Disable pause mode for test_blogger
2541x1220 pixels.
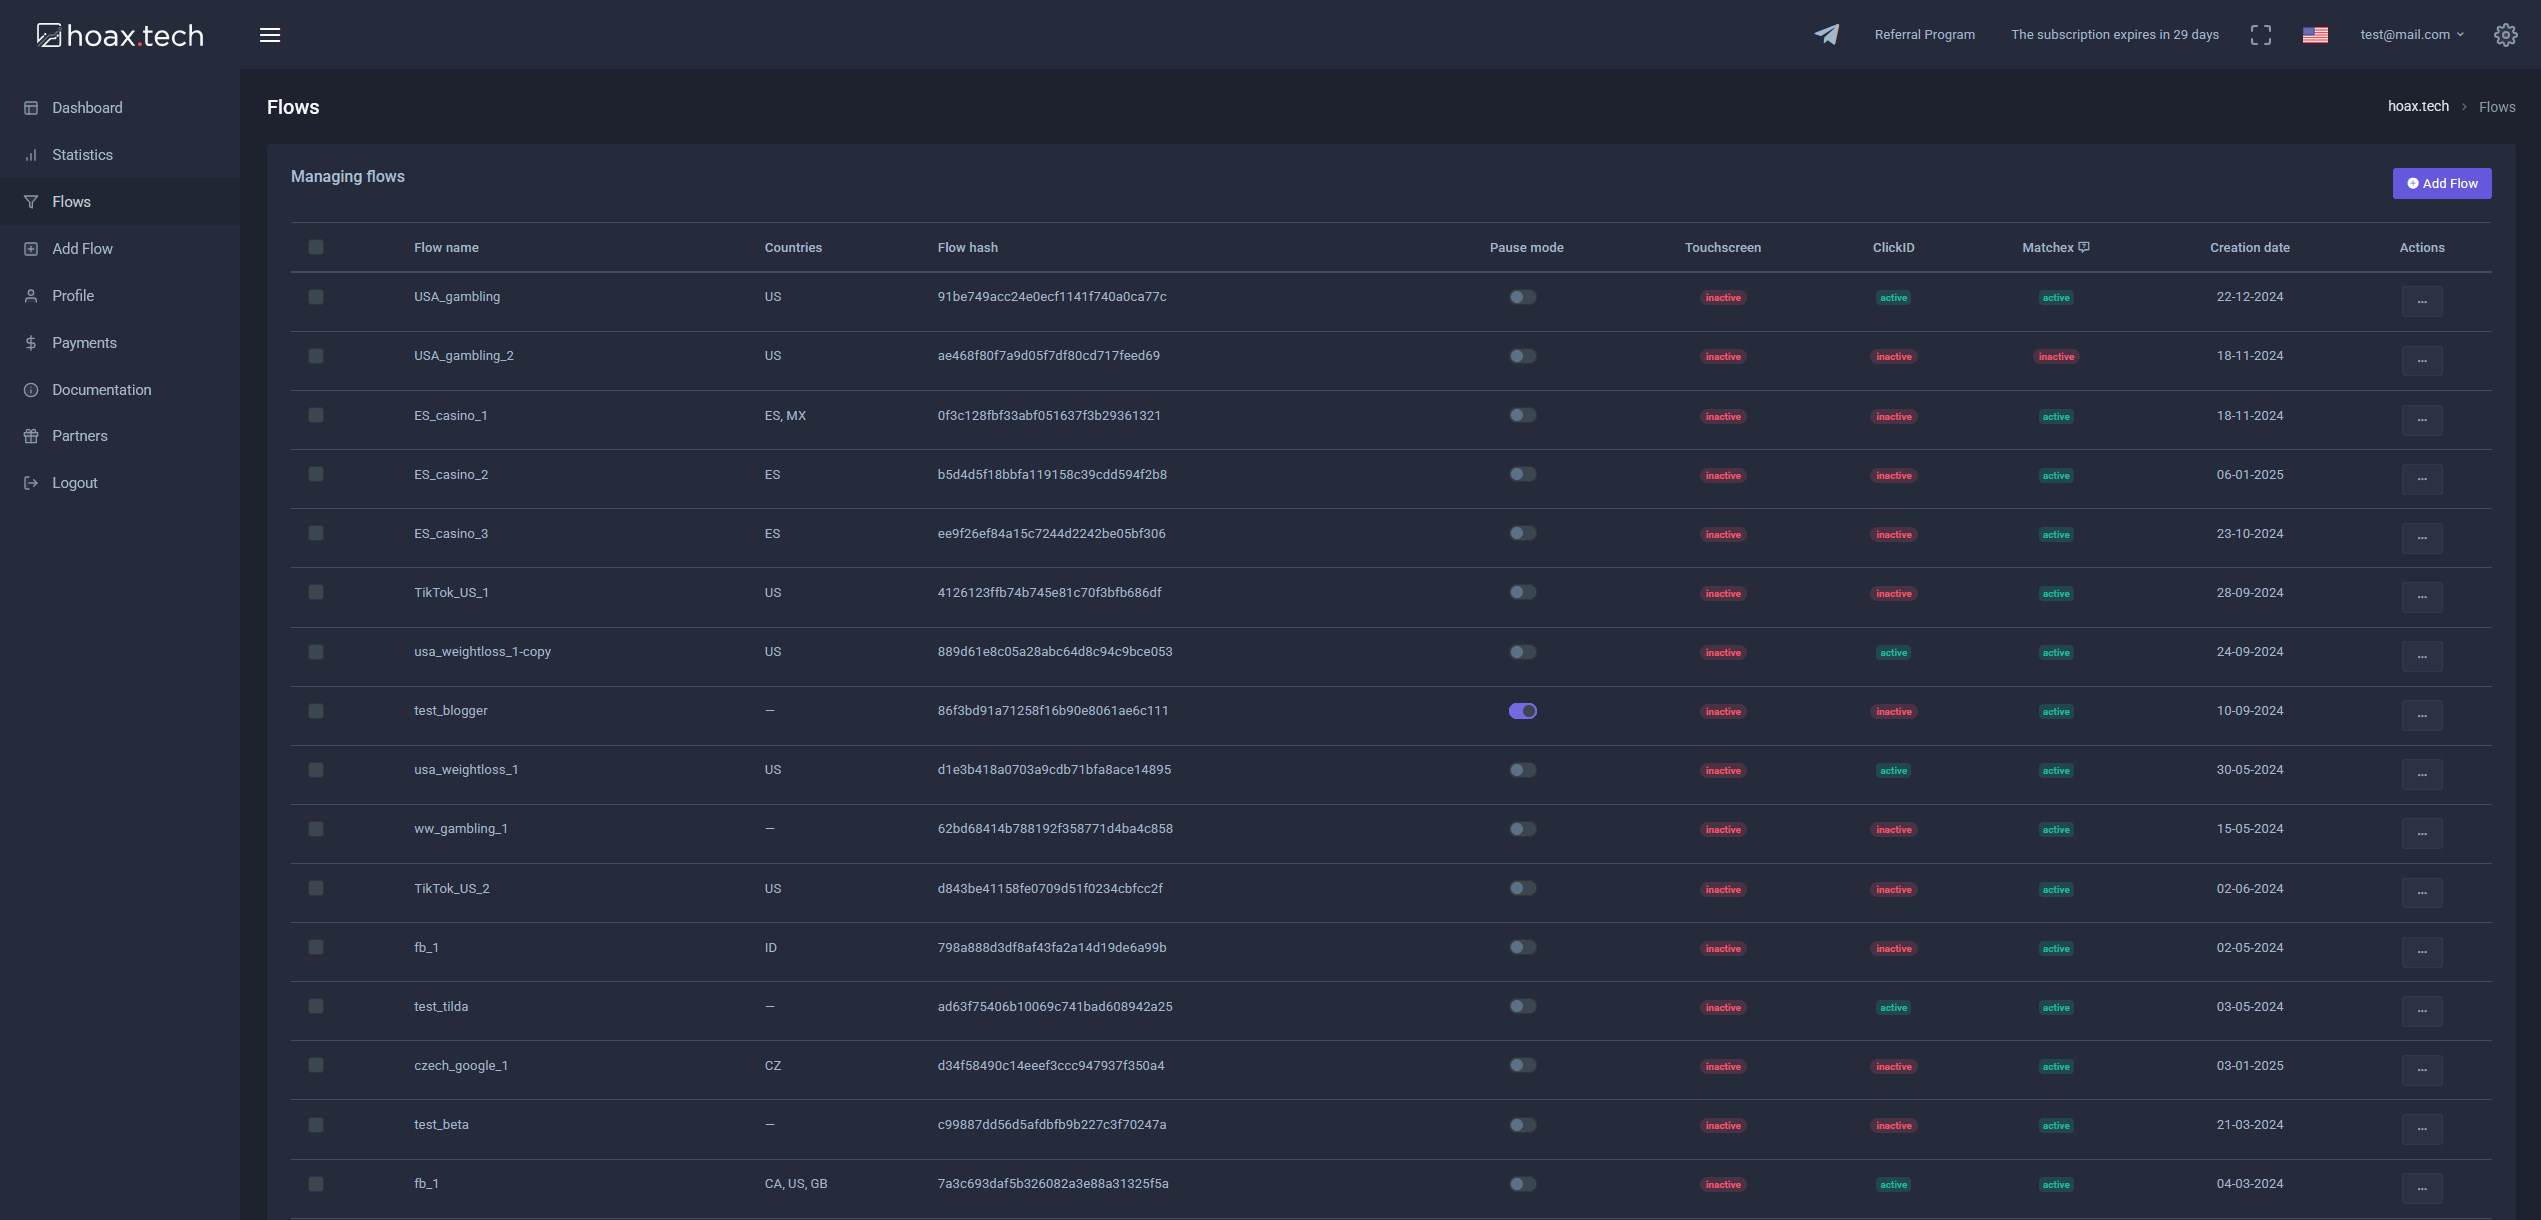[x=1523, y=711]
